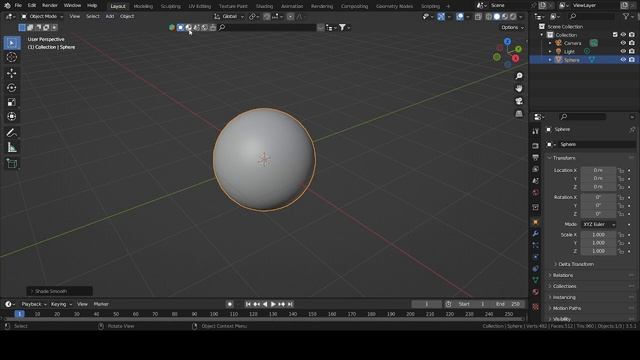Open the File menu
The width and height of the screenshot is (640, 360).
pos(18,5)
